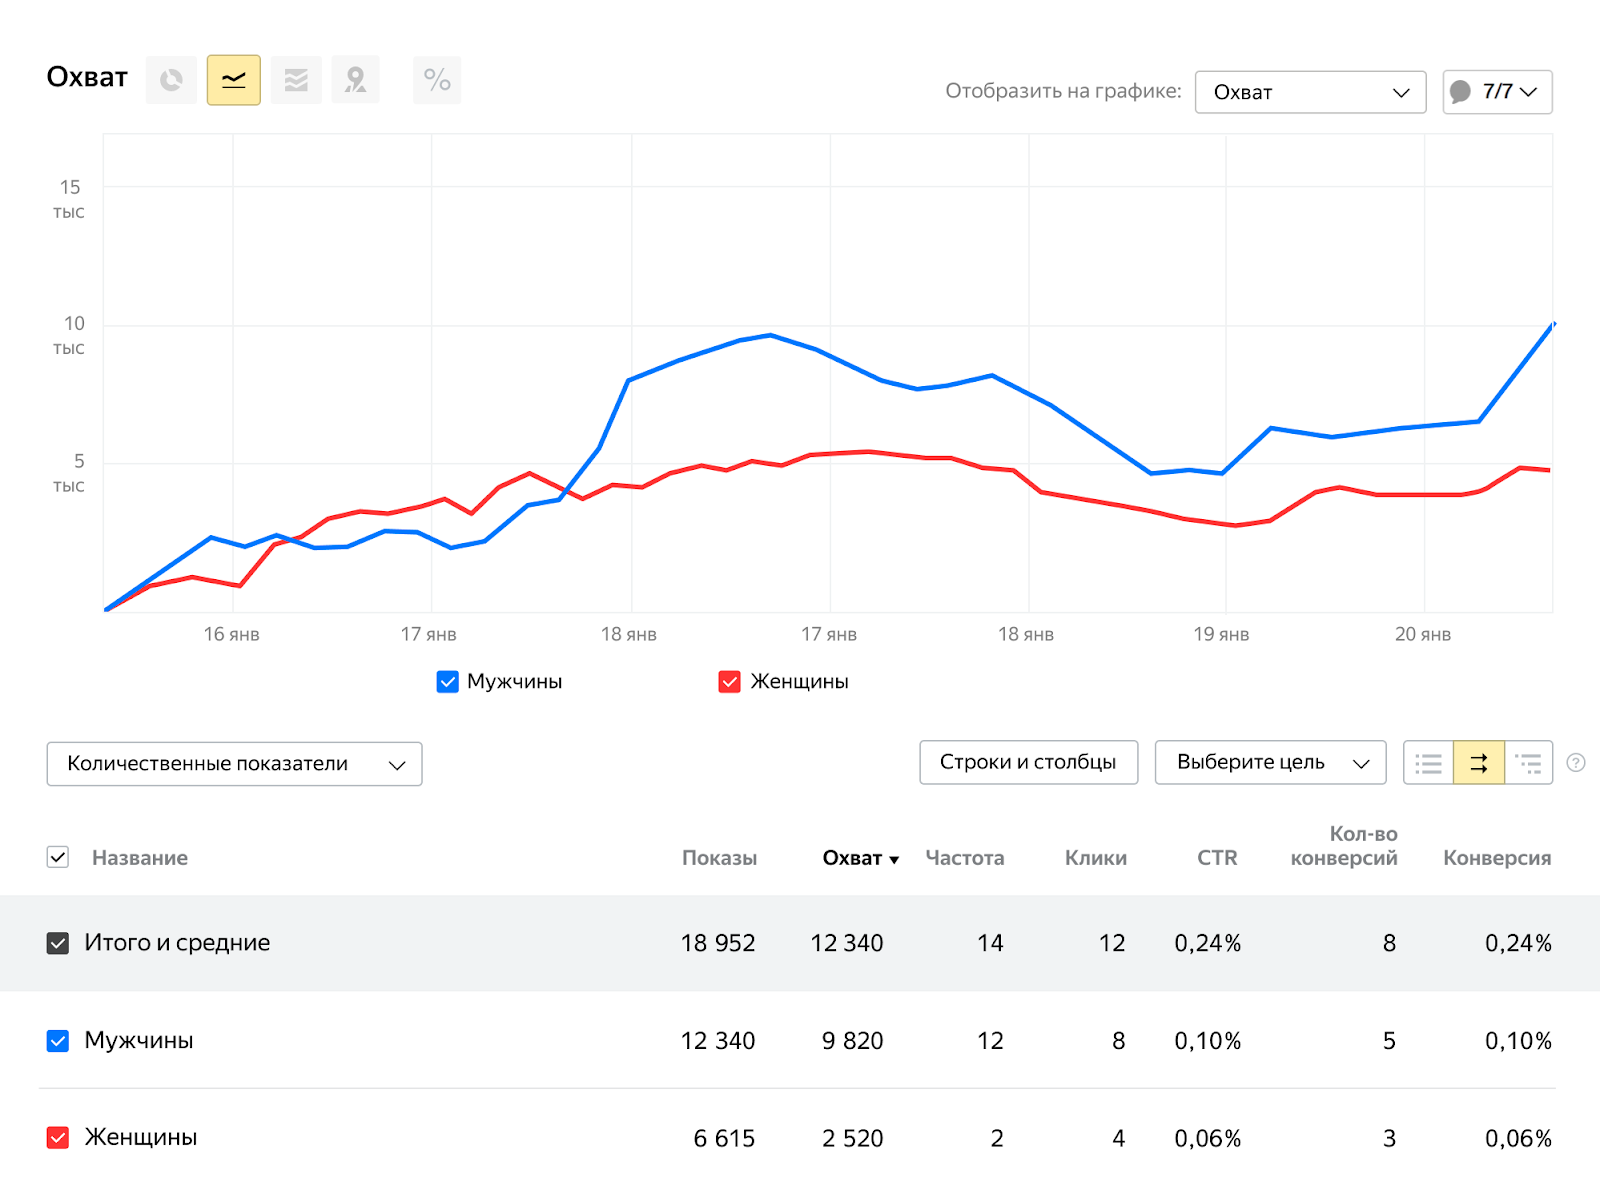Open the Выберите цель dropdown
The image size is (1600, 1190).
pos(1270,763)
